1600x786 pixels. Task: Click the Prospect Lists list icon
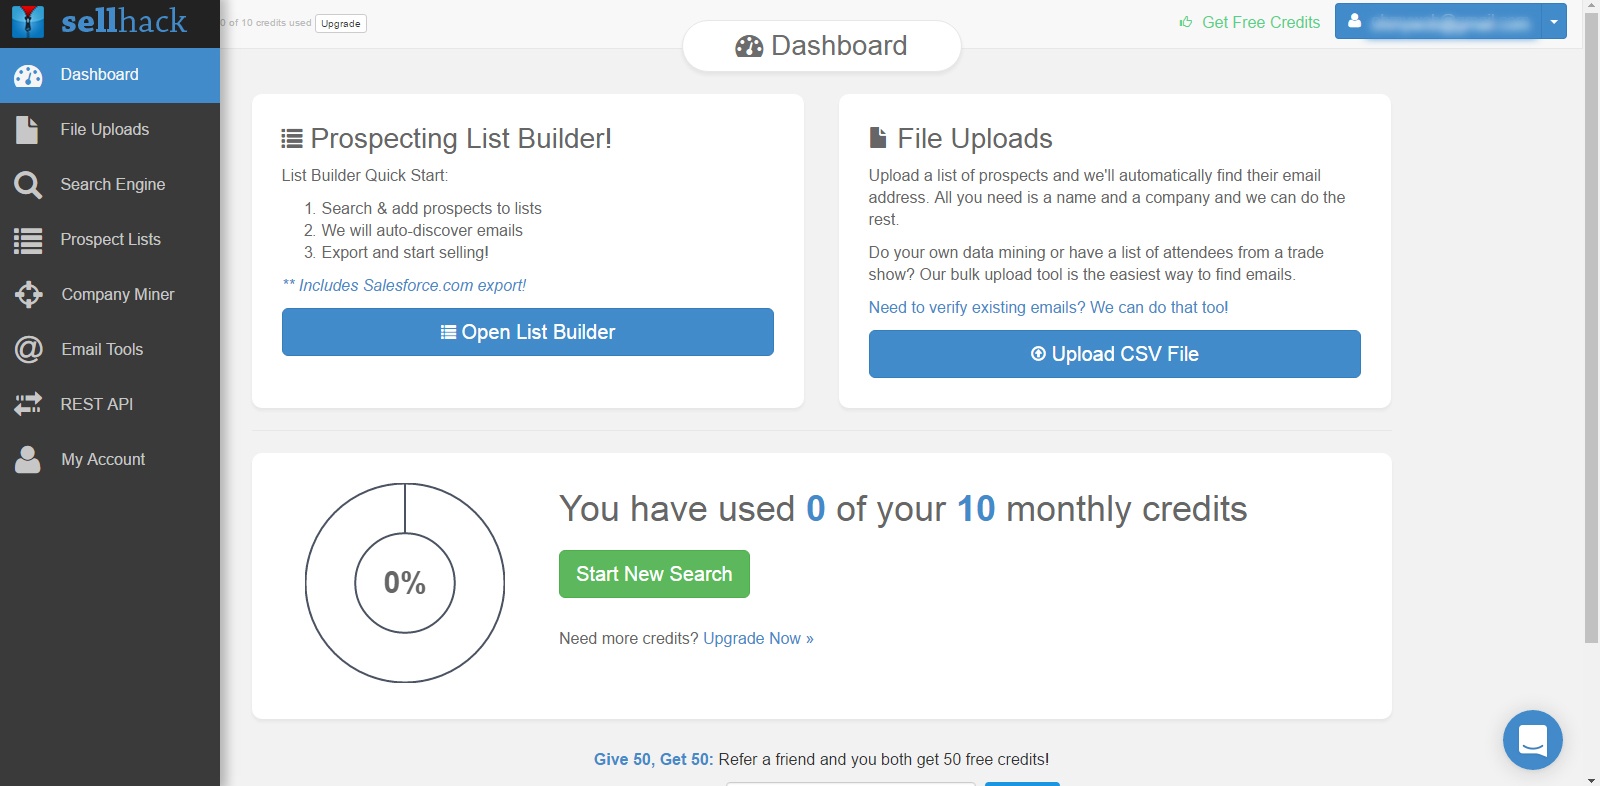28,240
